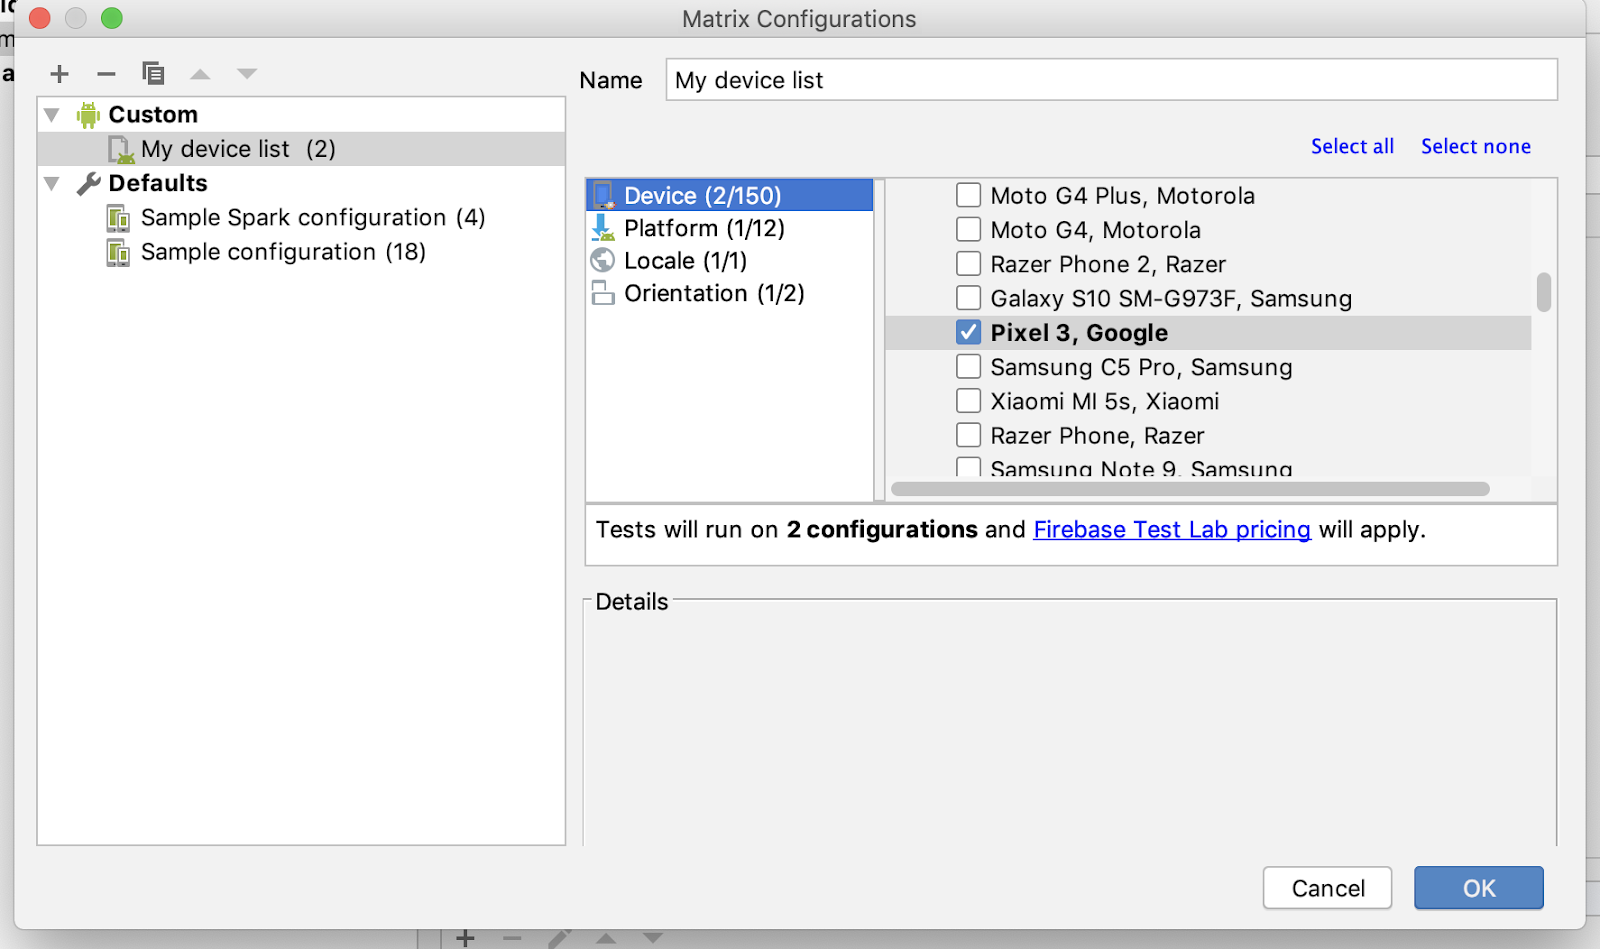Click the move down arrow icon

coord(247,74)
